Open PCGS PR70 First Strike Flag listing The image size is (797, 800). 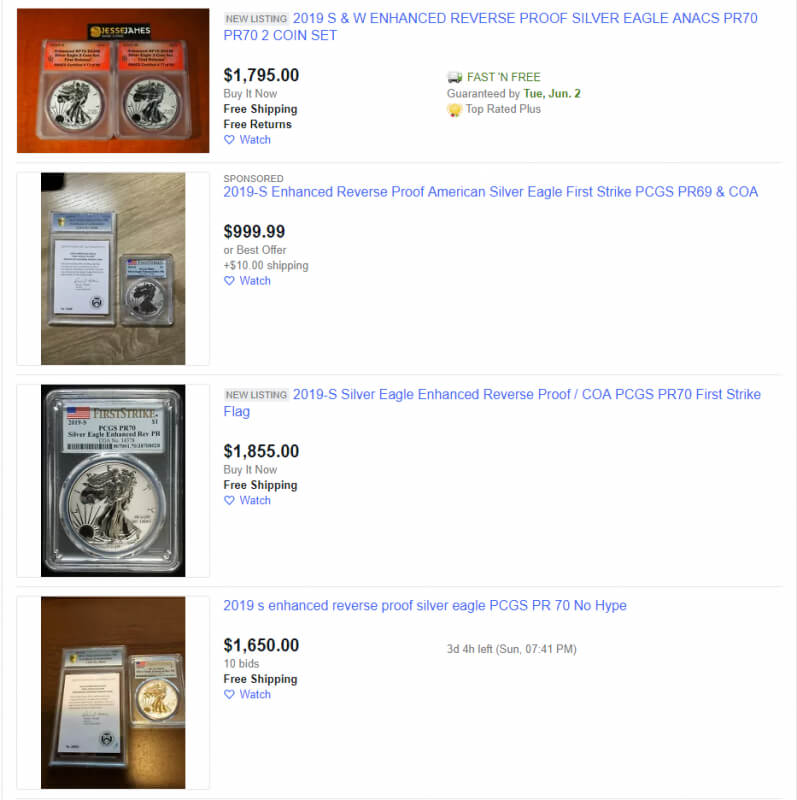click(x=492, y=403)
